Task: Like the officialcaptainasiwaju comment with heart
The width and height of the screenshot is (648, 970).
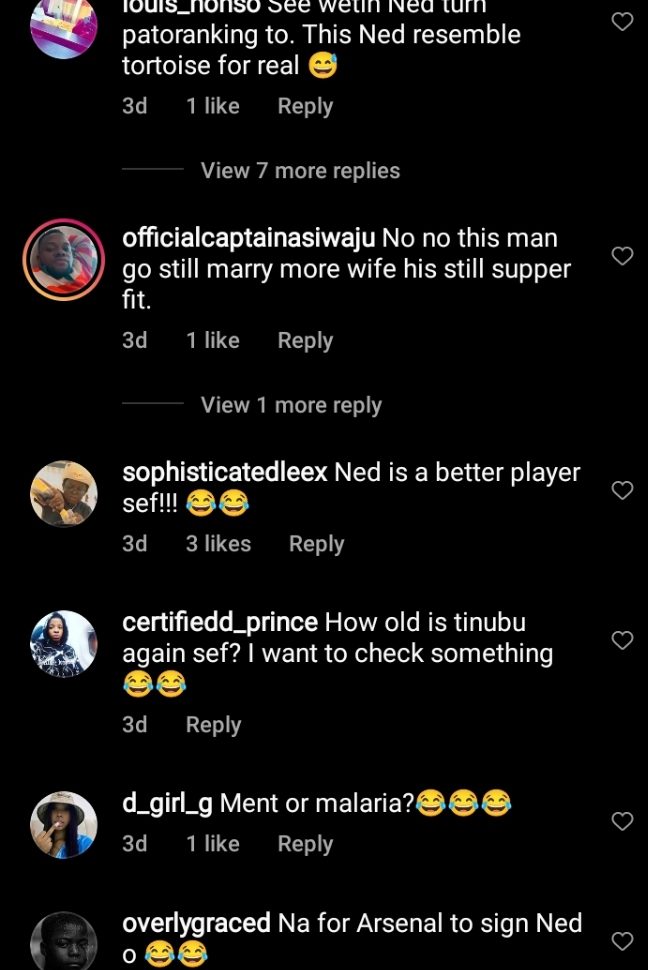Action: click(x=622, y=256)
